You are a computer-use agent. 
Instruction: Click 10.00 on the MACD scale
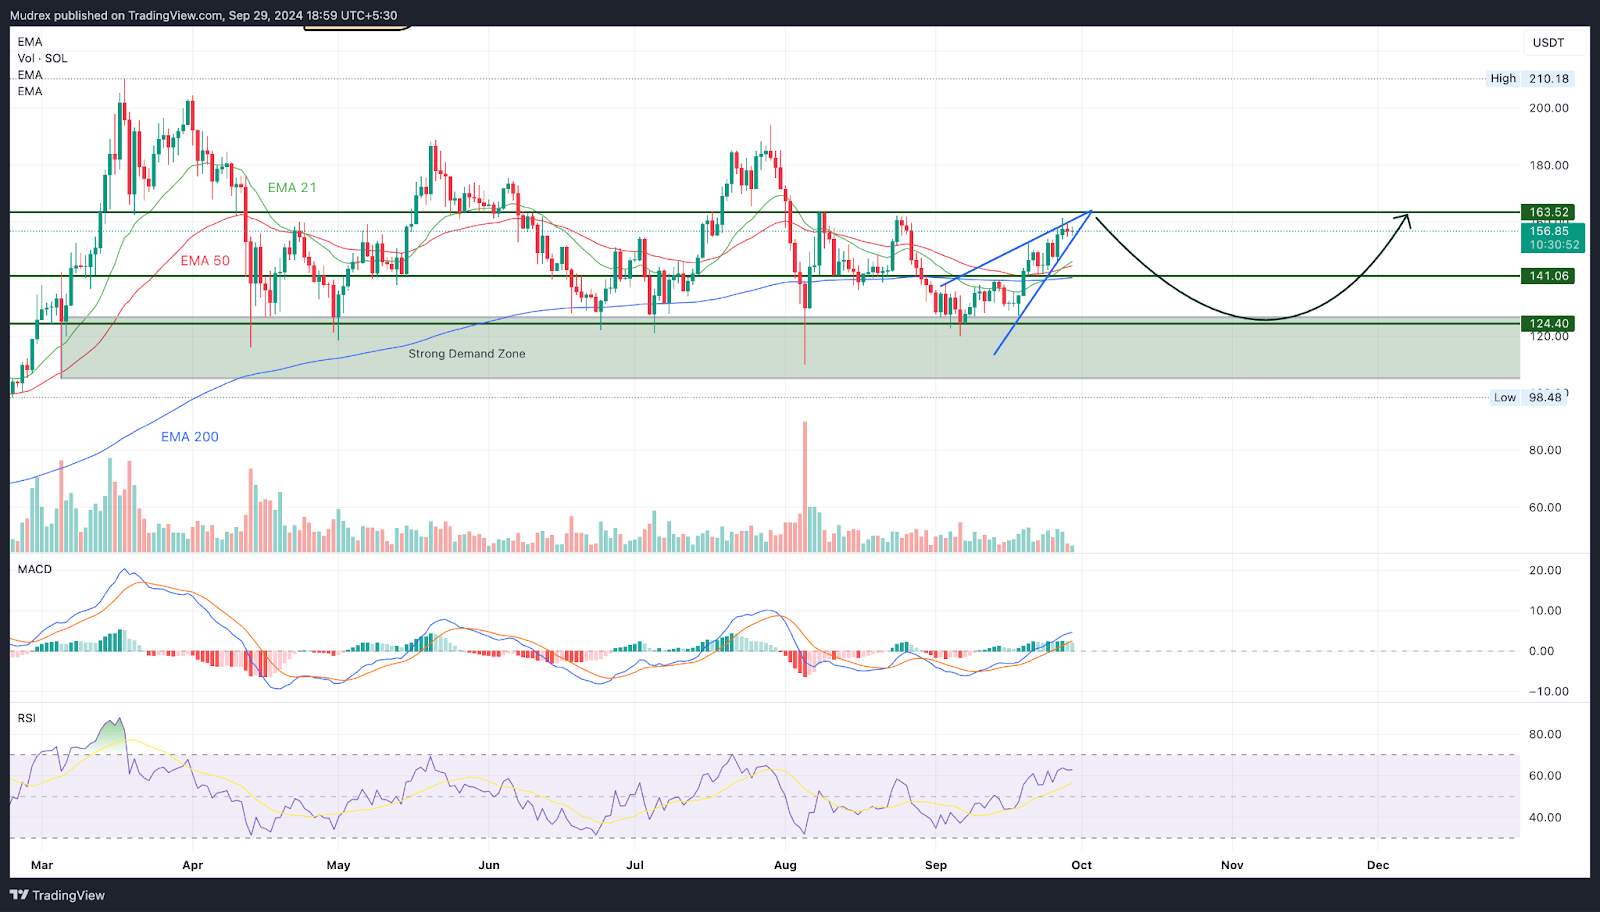[x=1545, y=611]
